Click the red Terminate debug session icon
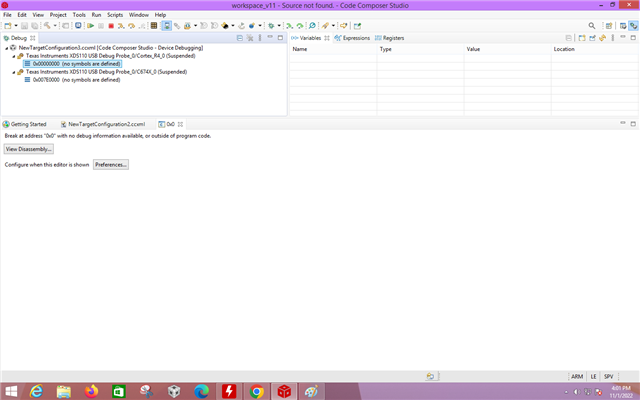The height and width of the screenshot is (400, 640). (111, 26)
